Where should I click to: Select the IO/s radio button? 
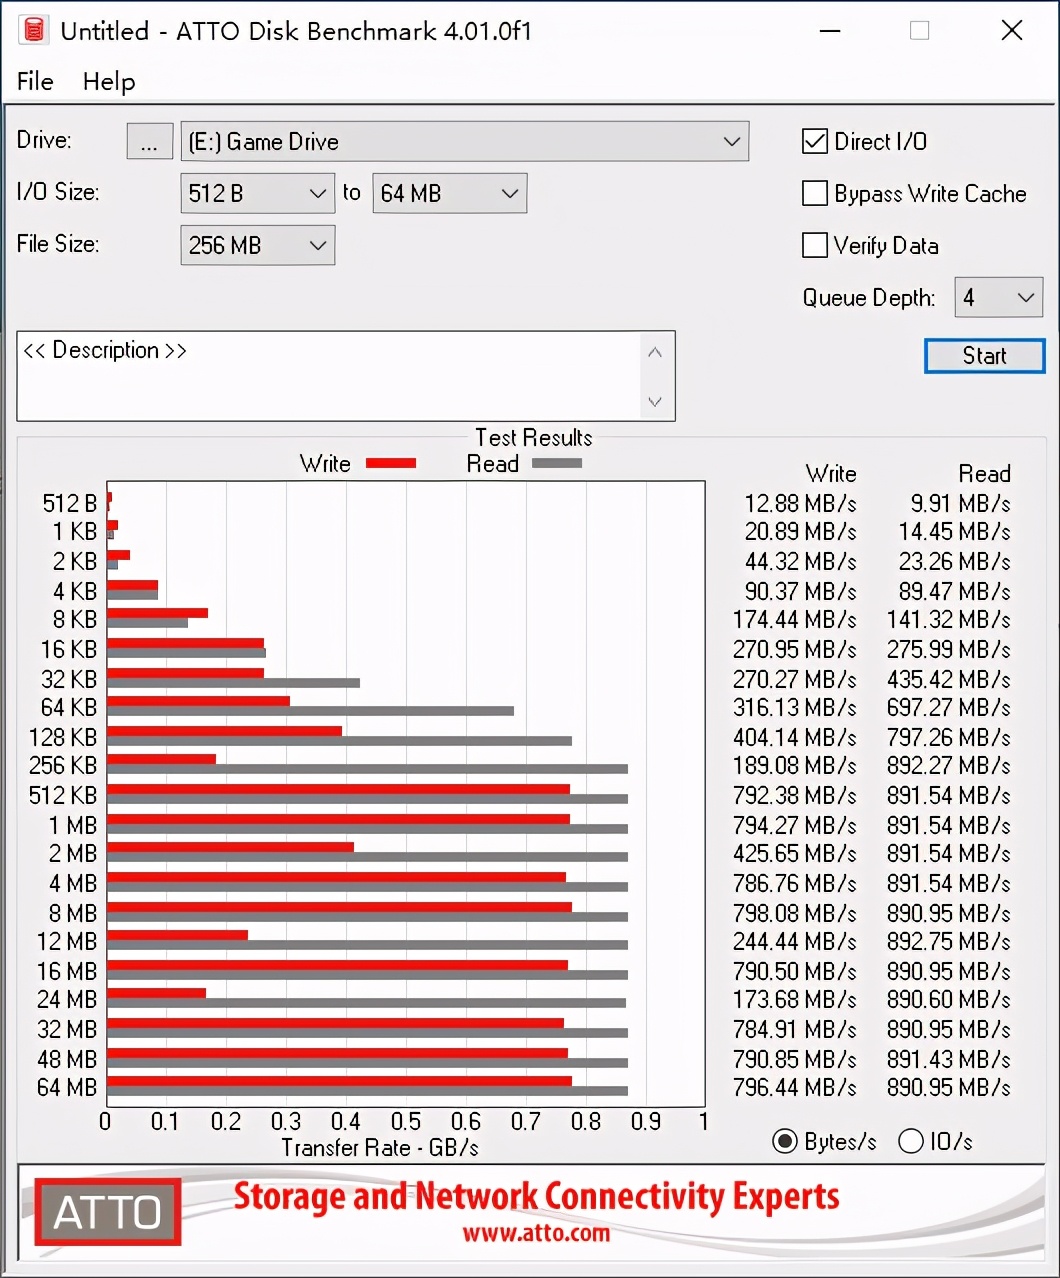(x=911, y=1141)
